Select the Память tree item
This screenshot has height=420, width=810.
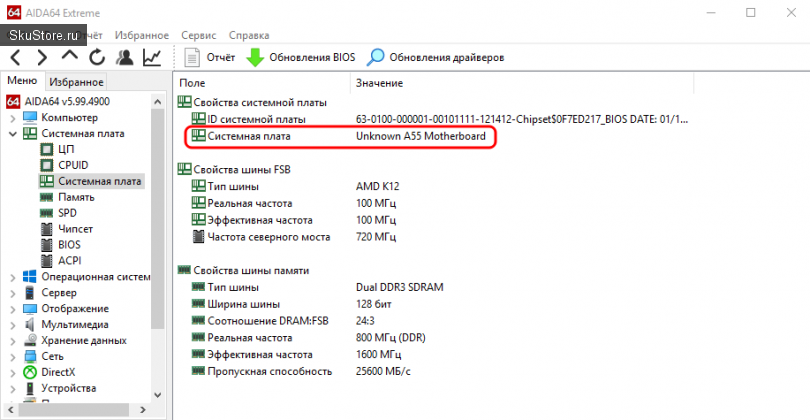68,197
